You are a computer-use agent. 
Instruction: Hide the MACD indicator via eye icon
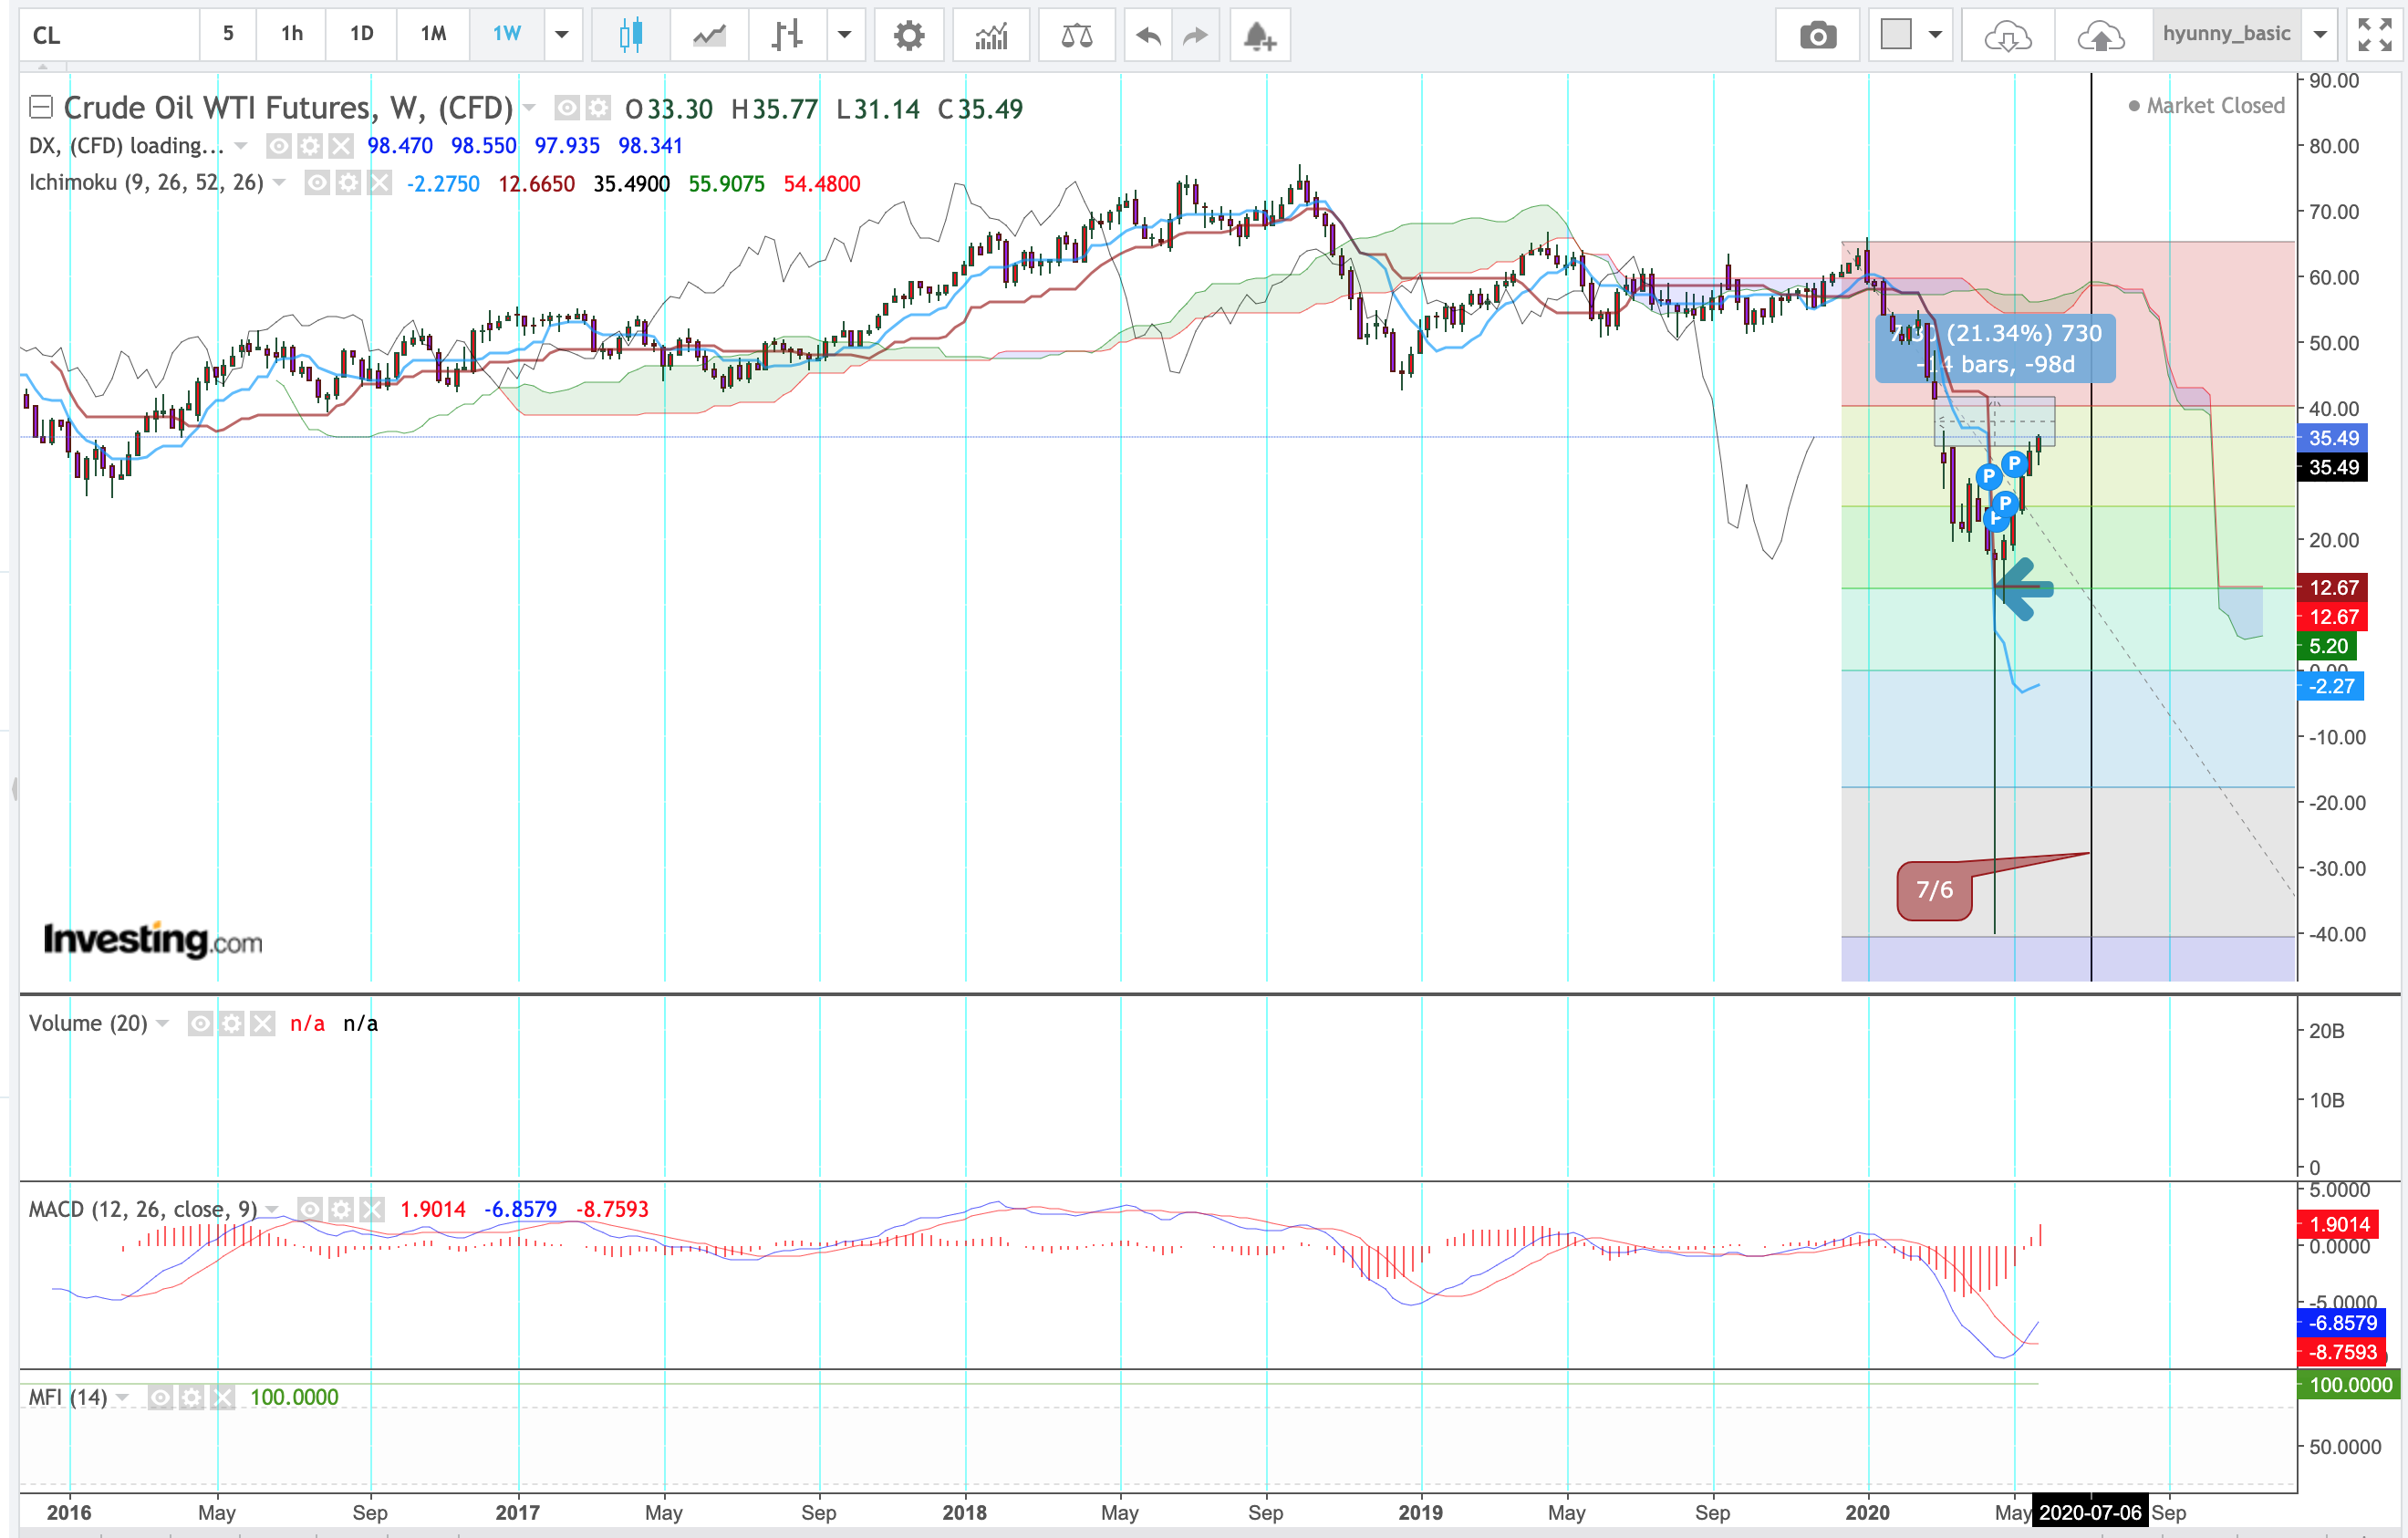310,1210
